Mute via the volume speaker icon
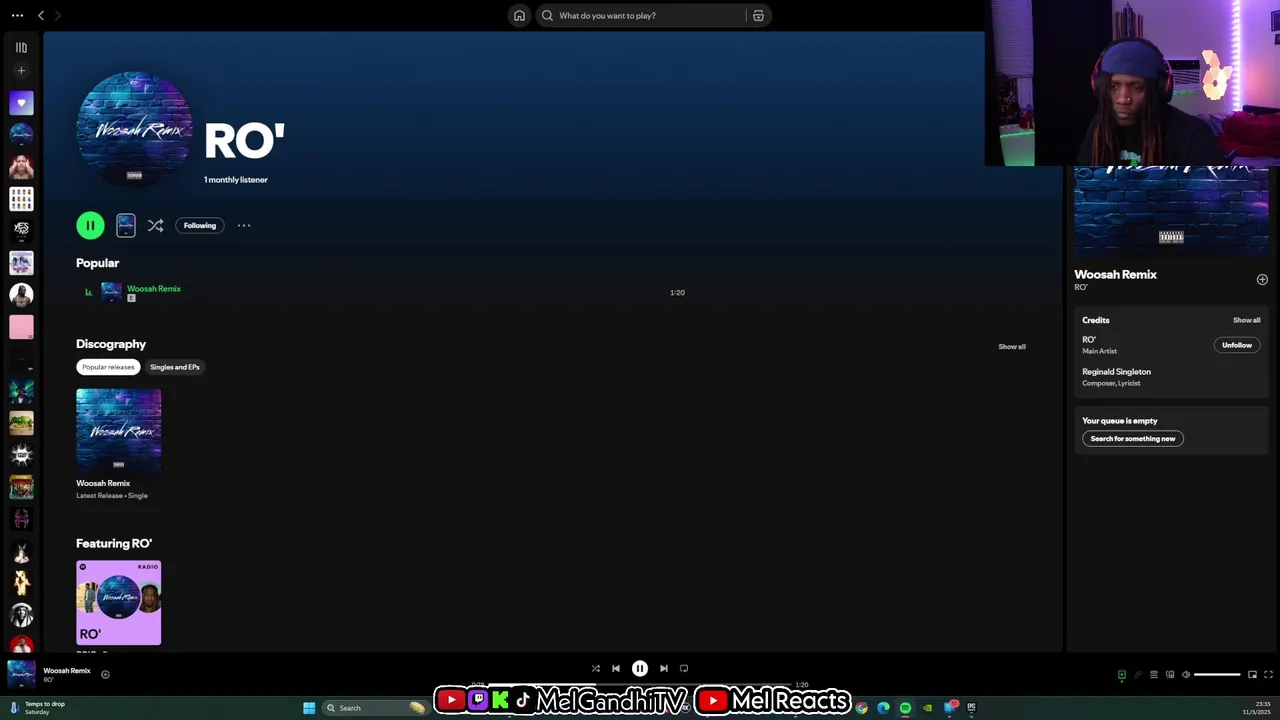Screen dimensions: 1280x720 coord(1186,674)
